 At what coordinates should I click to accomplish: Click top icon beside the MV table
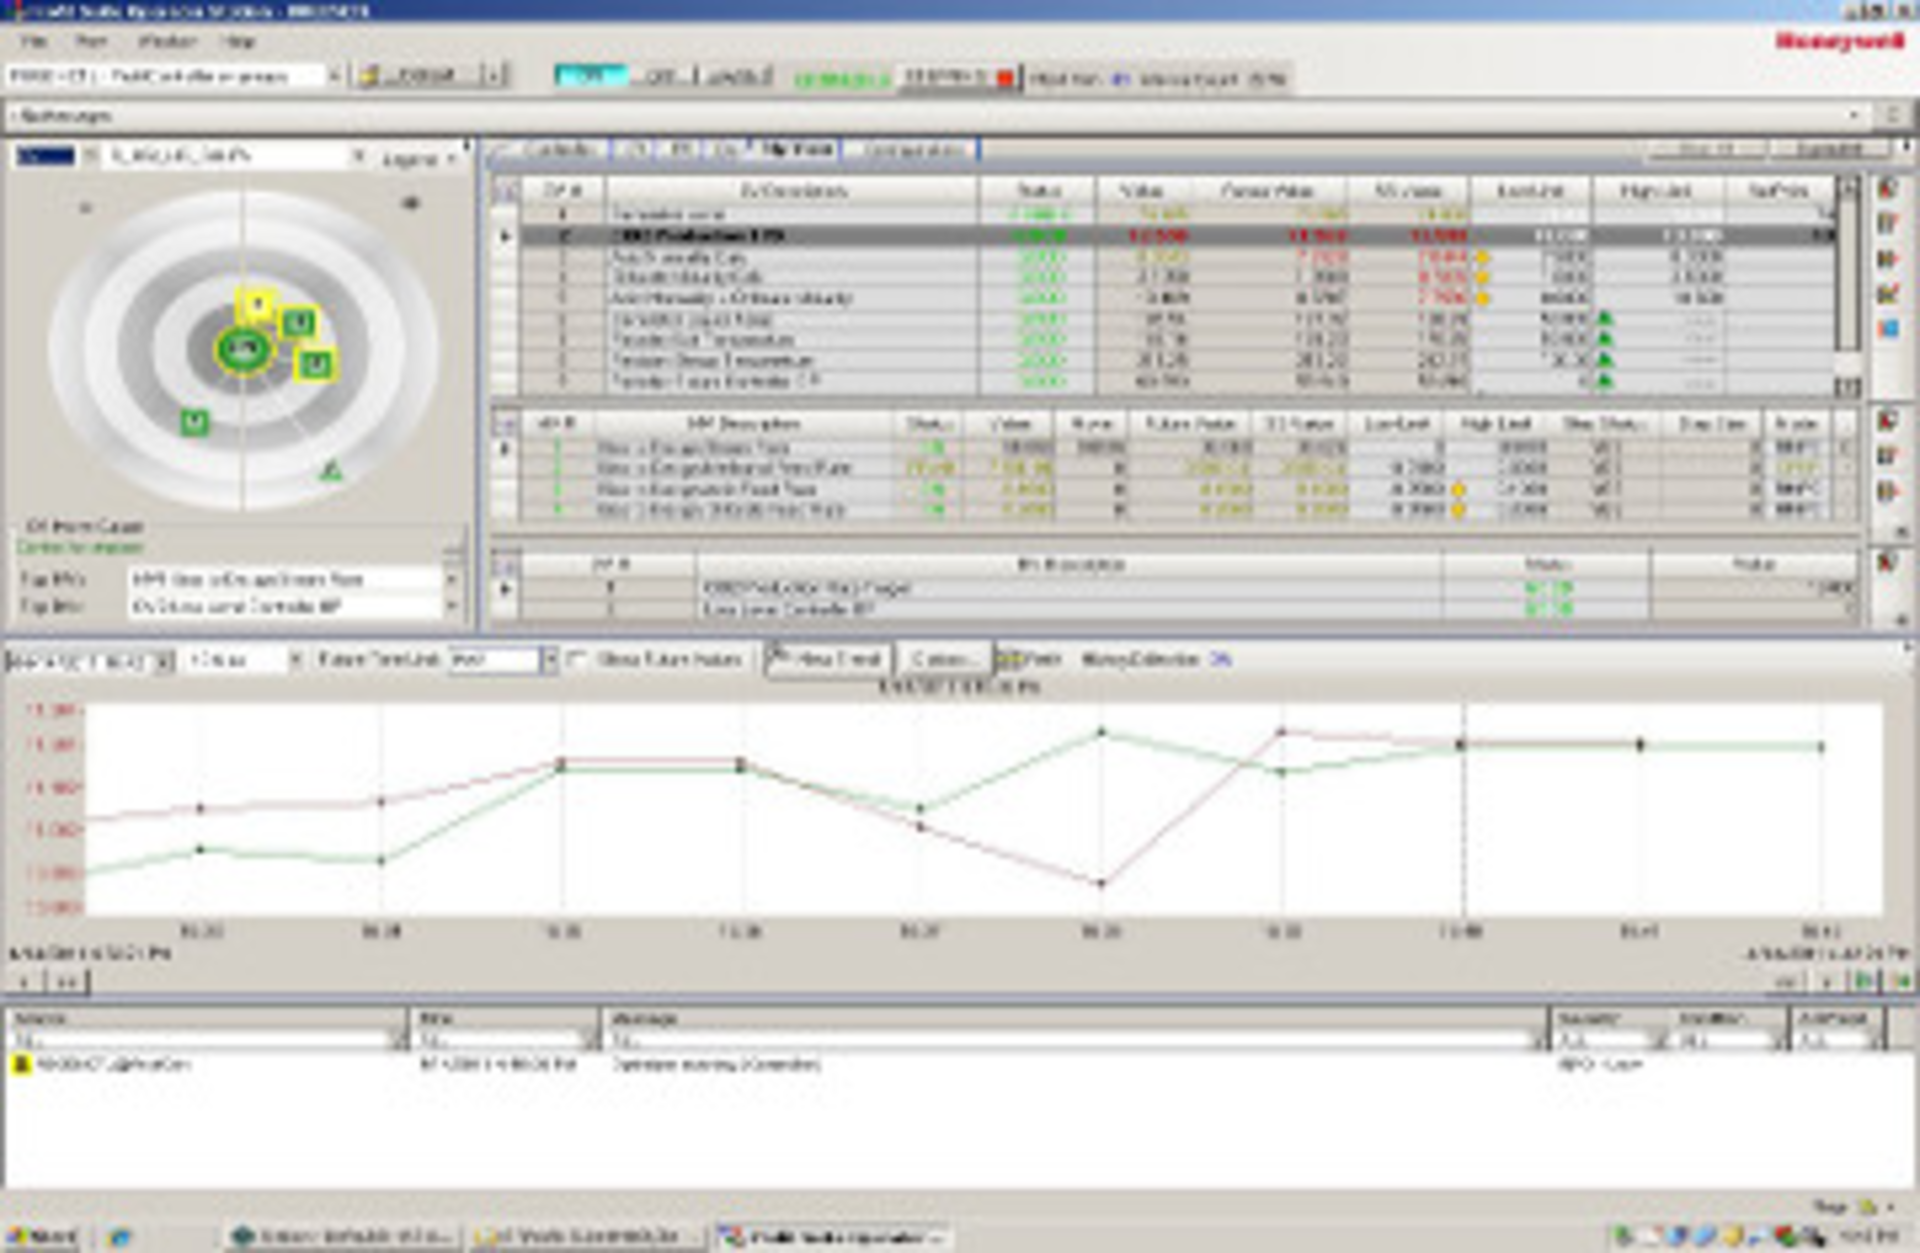click(1888, 421)
